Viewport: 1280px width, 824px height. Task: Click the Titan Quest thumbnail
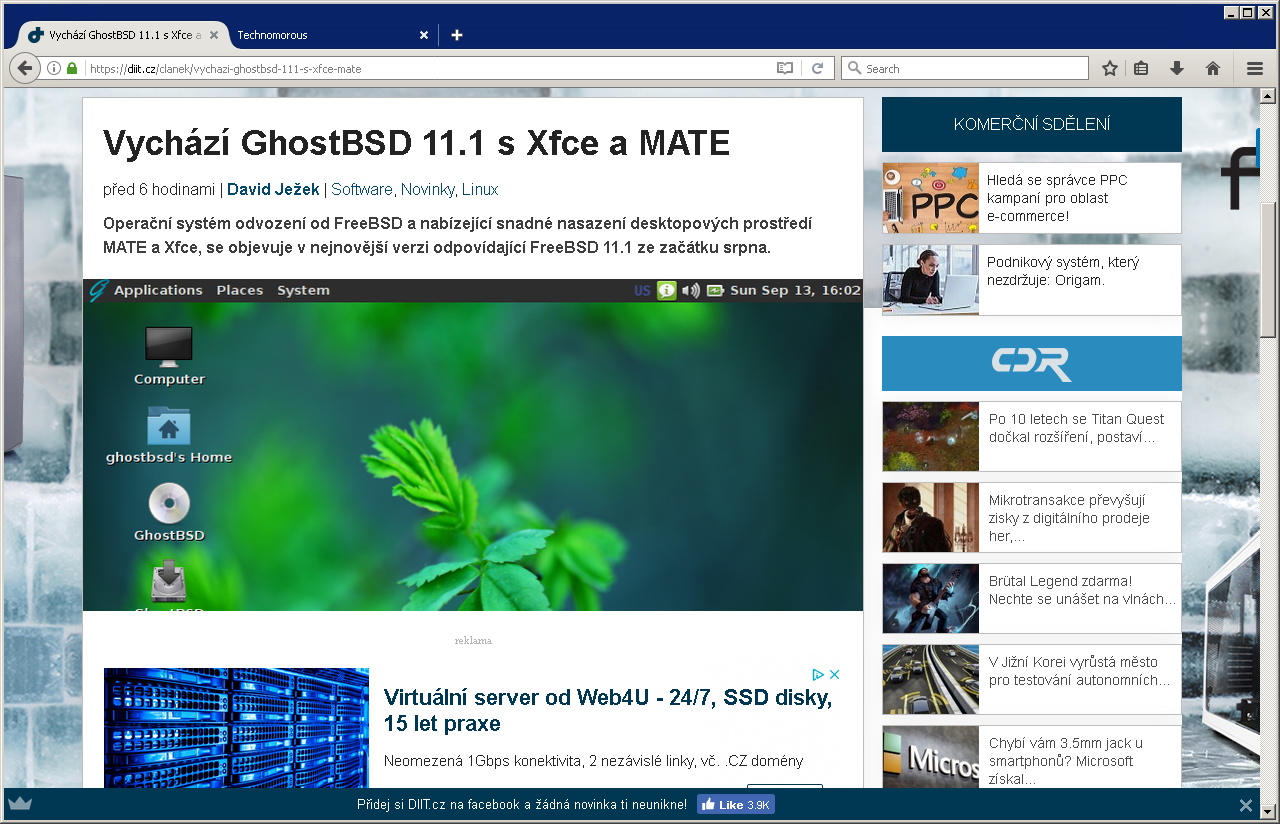click(x=930, y=436)
